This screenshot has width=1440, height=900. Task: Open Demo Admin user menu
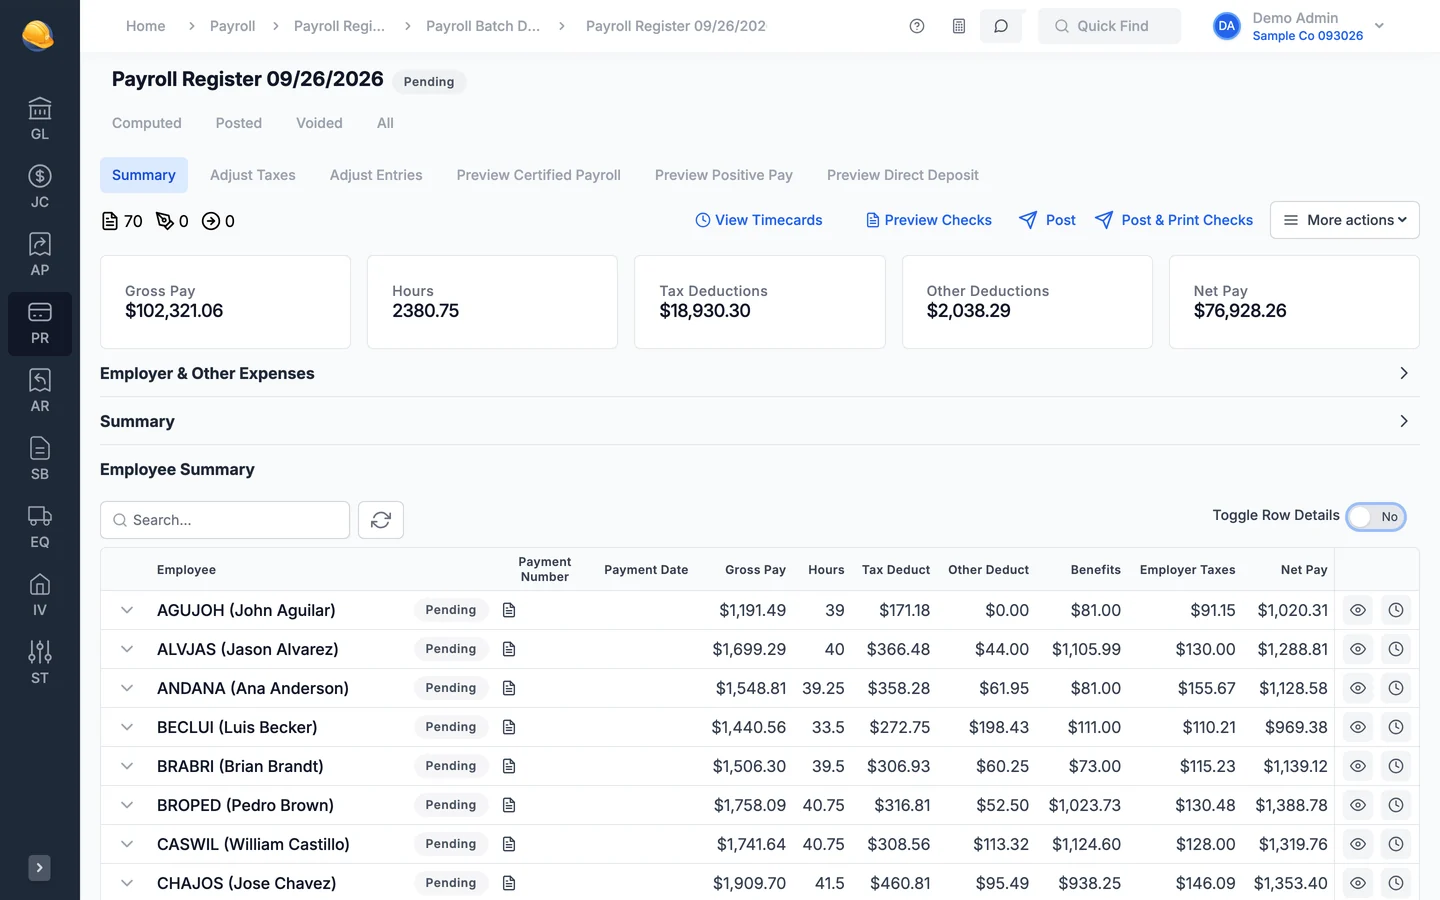click(1298, 26)
